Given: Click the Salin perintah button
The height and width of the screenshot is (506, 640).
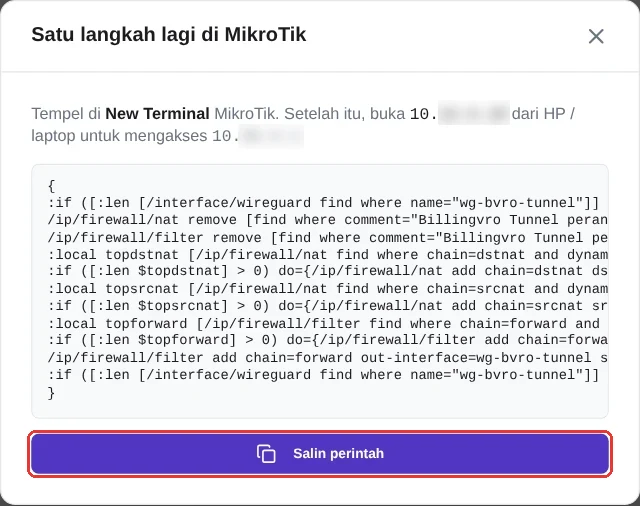Looking at the screenshot, I should 320,454.
